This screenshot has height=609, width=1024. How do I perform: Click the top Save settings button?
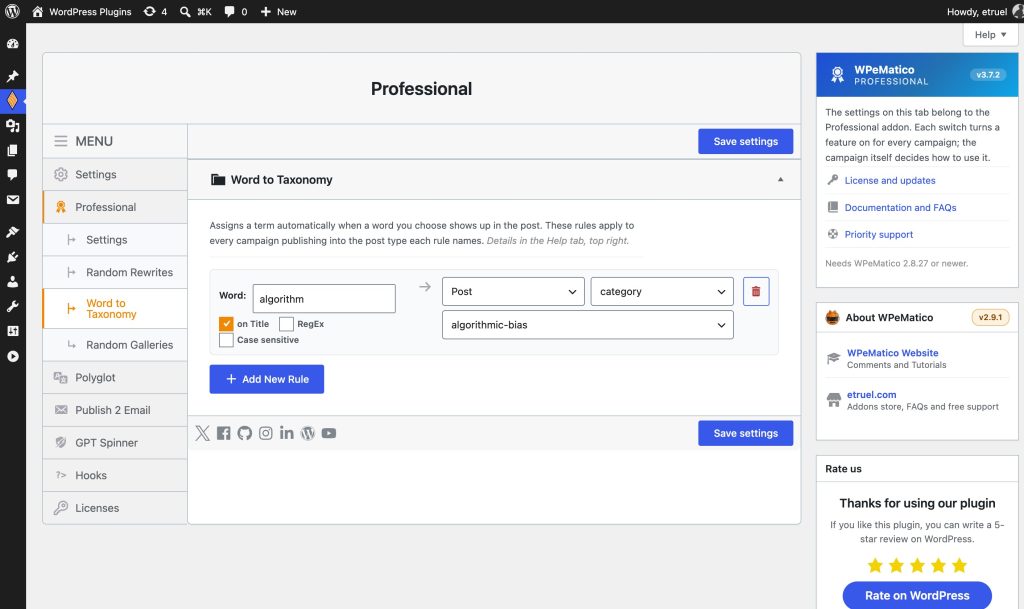[745, 141]
